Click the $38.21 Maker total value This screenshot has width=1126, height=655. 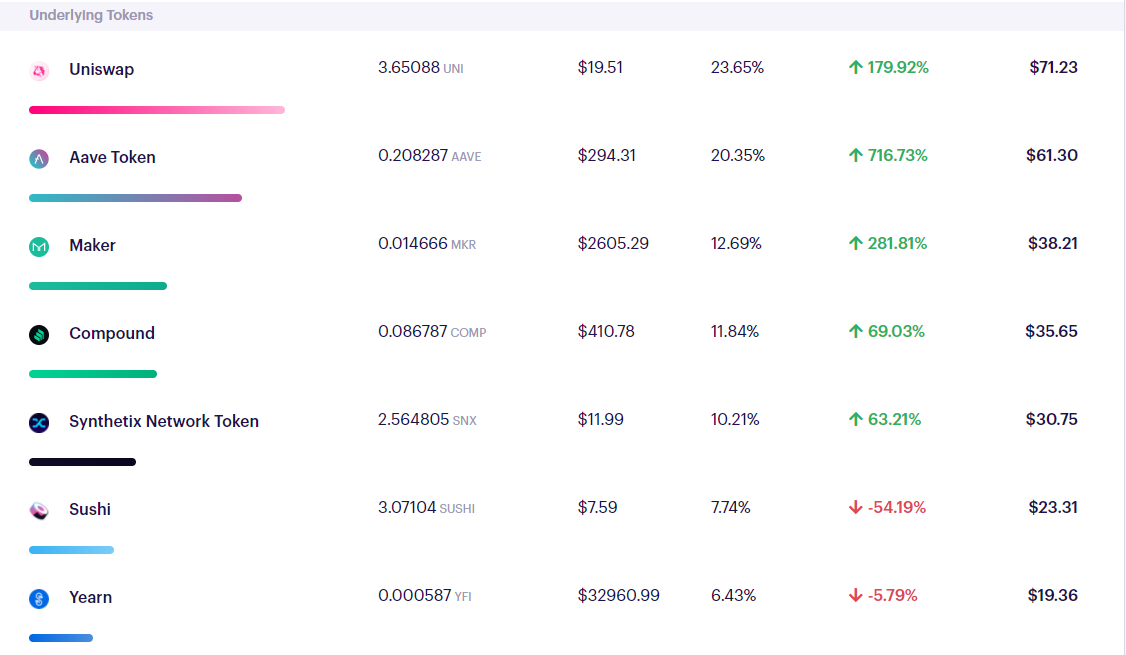[1052, 243]
